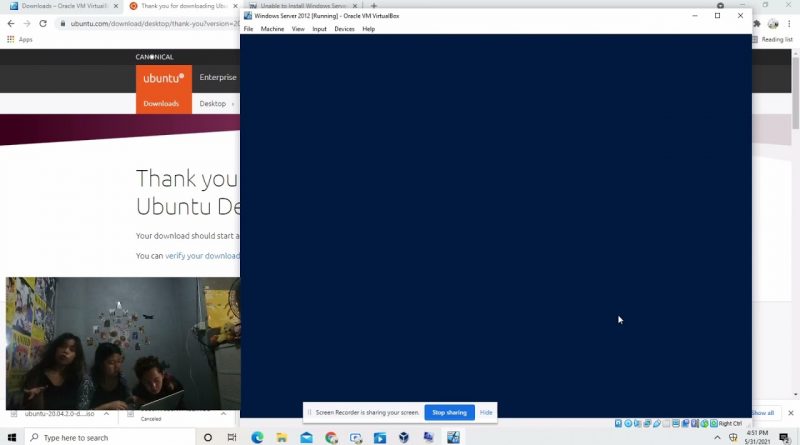Switch to the Thank you for downloading Ubuntu tab
This screenshot has height=445, width=800.
tap(184, 6)
